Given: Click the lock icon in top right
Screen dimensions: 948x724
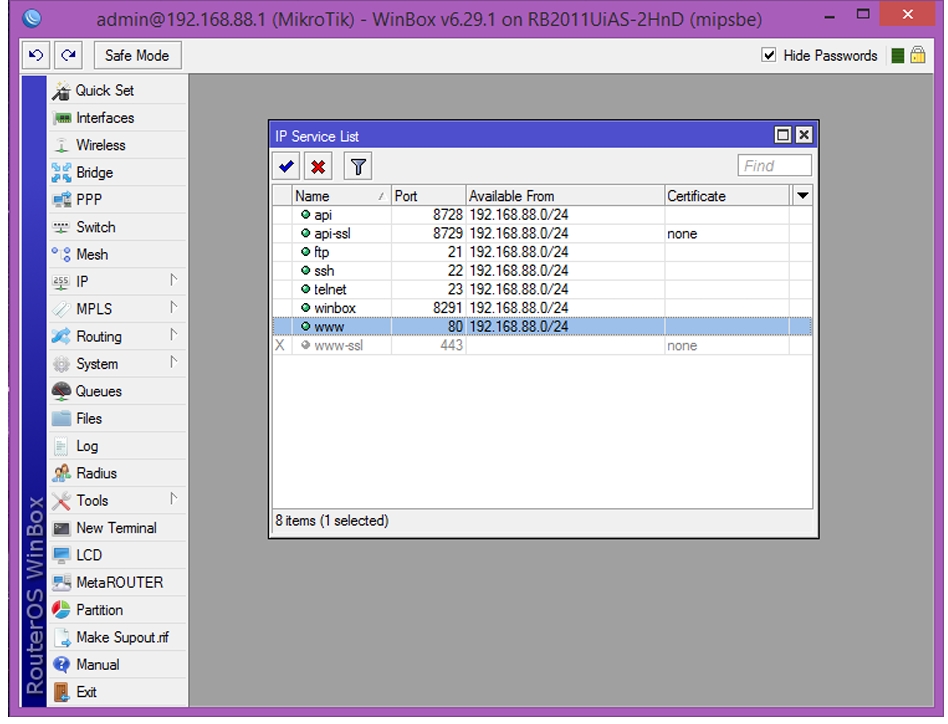Looking at the screenshot, I should 918,56.
